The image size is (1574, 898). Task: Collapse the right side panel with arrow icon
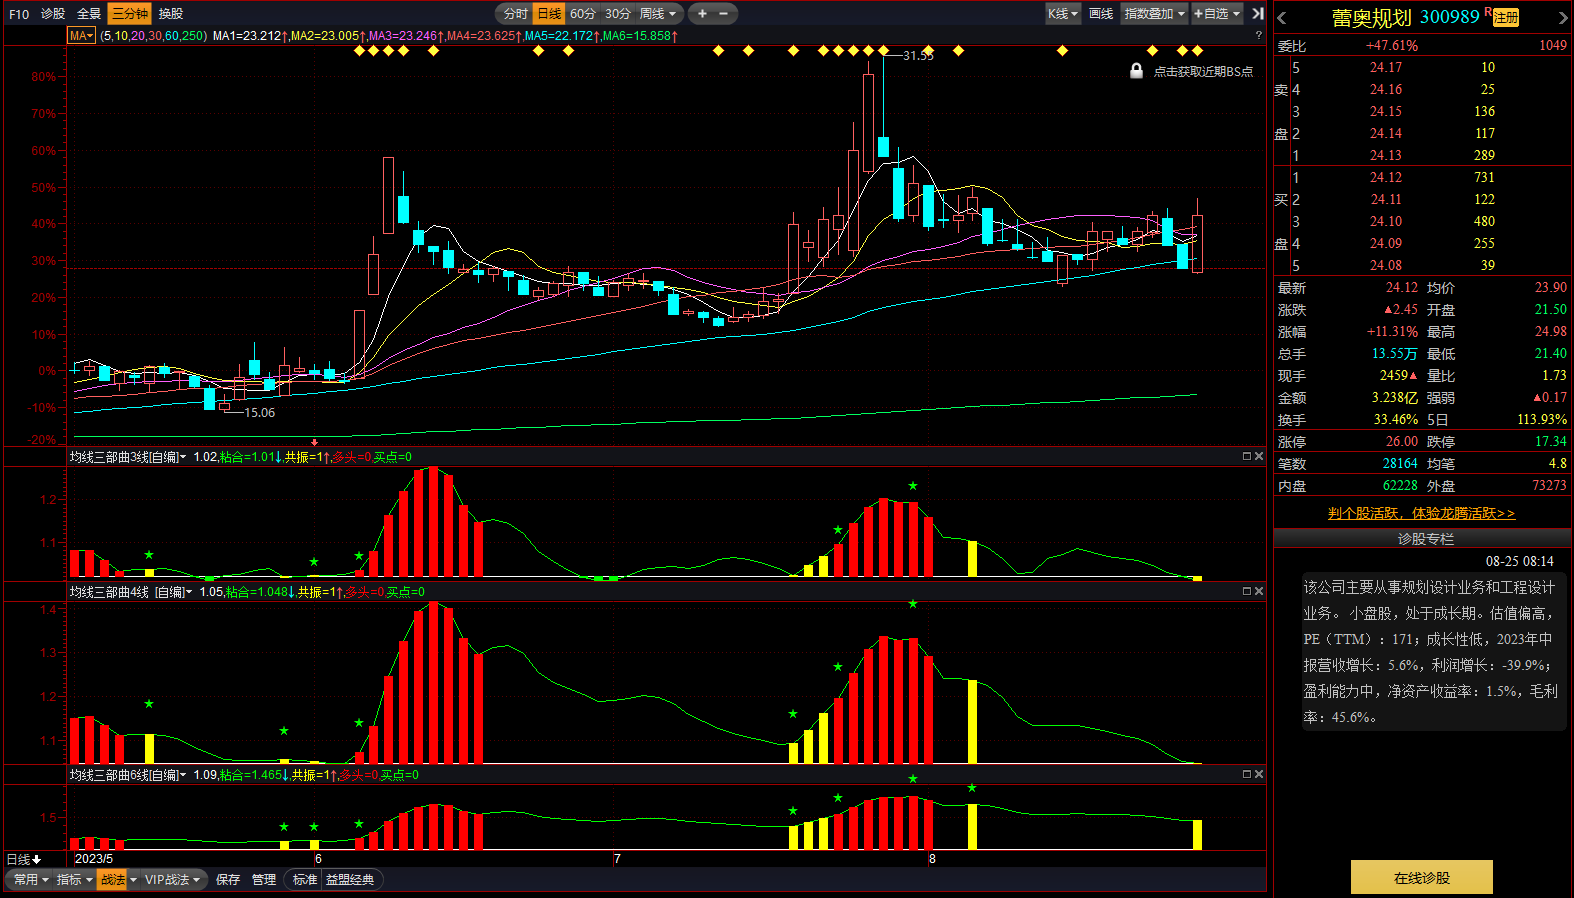click(x=1258, y=14)
